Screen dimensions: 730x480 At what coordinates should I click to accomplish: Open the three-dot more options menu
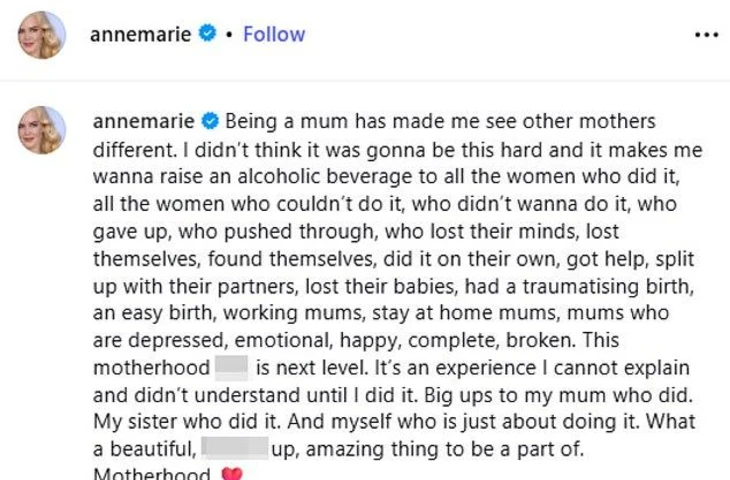tap(706, 35)
